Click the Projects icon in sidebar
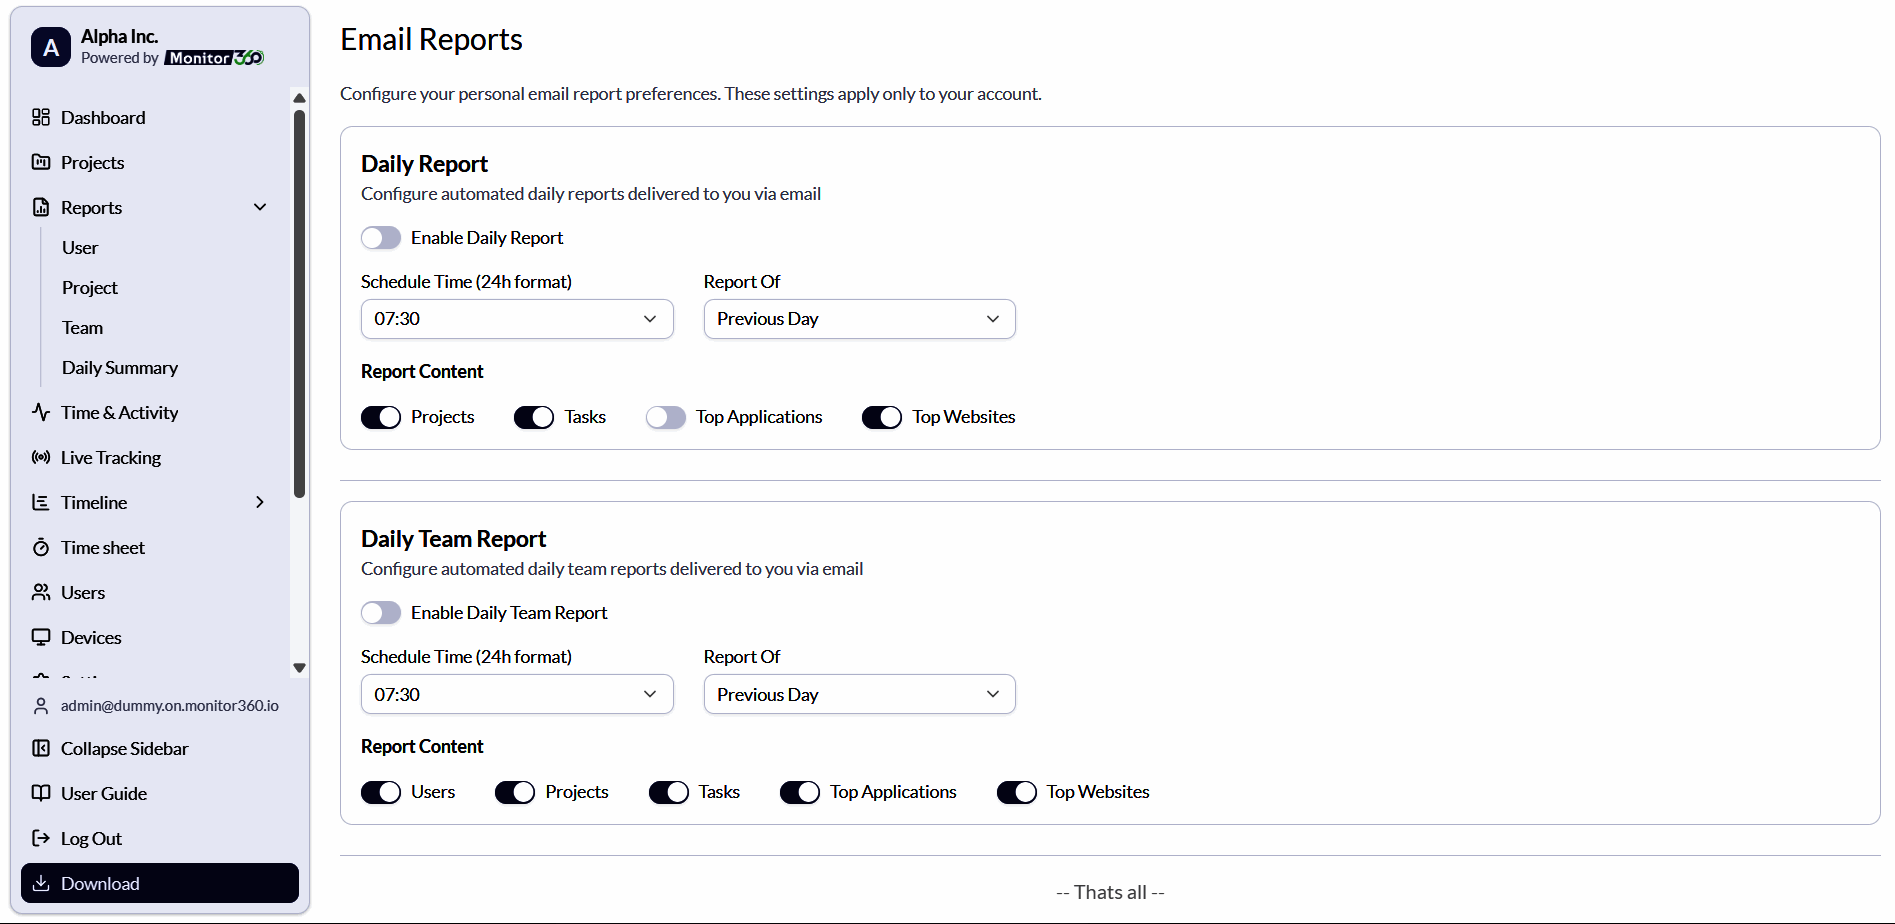Screen dimensions: 1895x924 [x=41, y=162]
